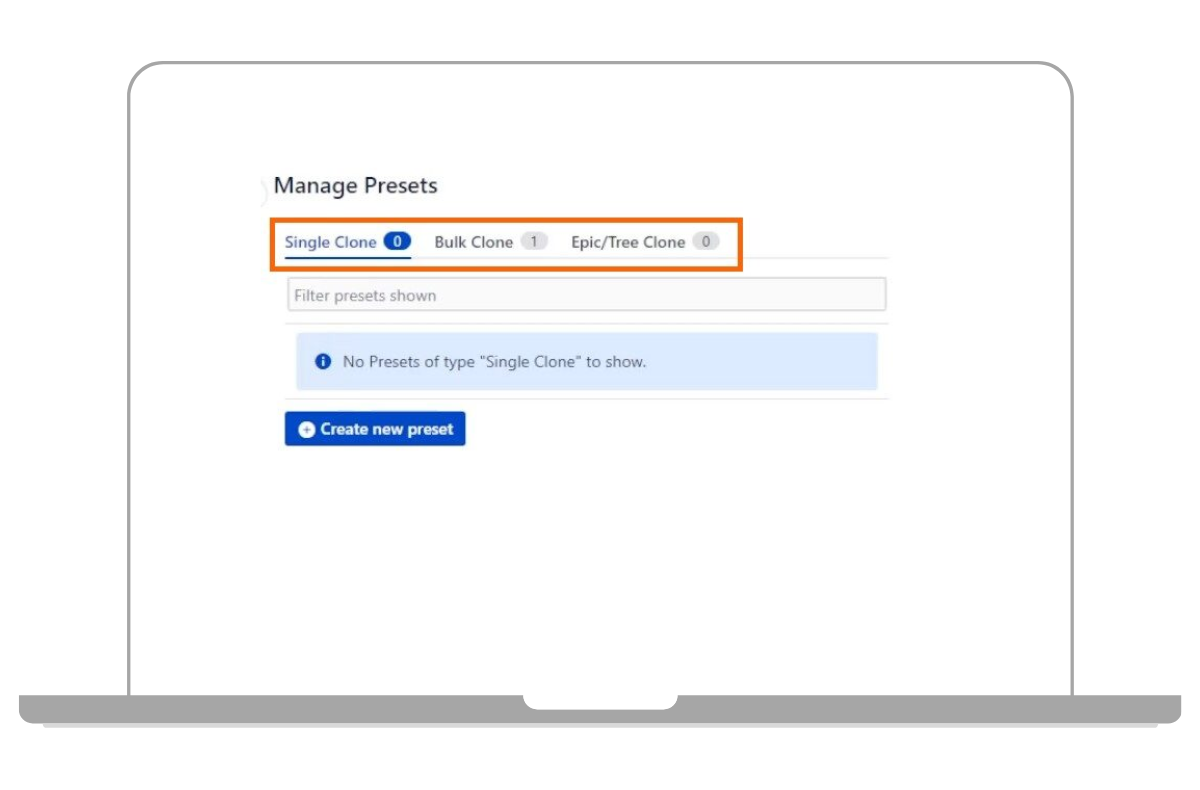This screenshot has width=1200, height=790.
Task: Switch to the Single Clone tab
Action: pos(330,242)
